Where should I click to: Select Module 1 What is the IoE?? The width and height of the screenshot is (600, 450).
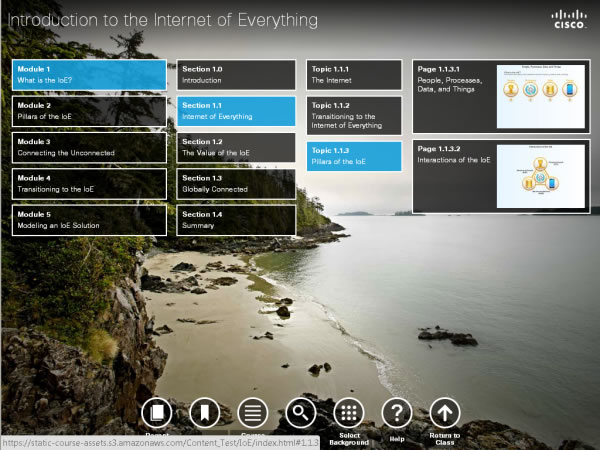pyautogui.click(x=89, y=75)
